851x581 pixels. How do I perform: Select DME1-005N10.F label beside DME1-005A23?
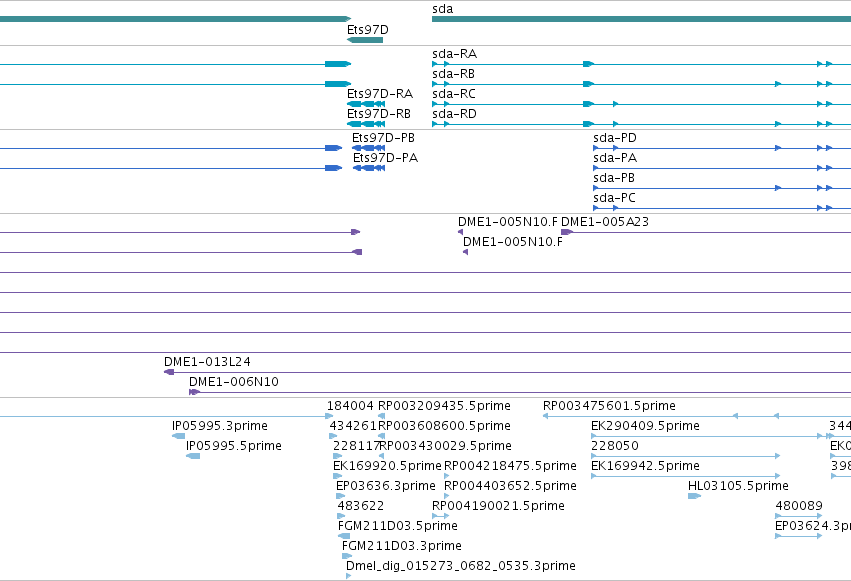(507, 222)
